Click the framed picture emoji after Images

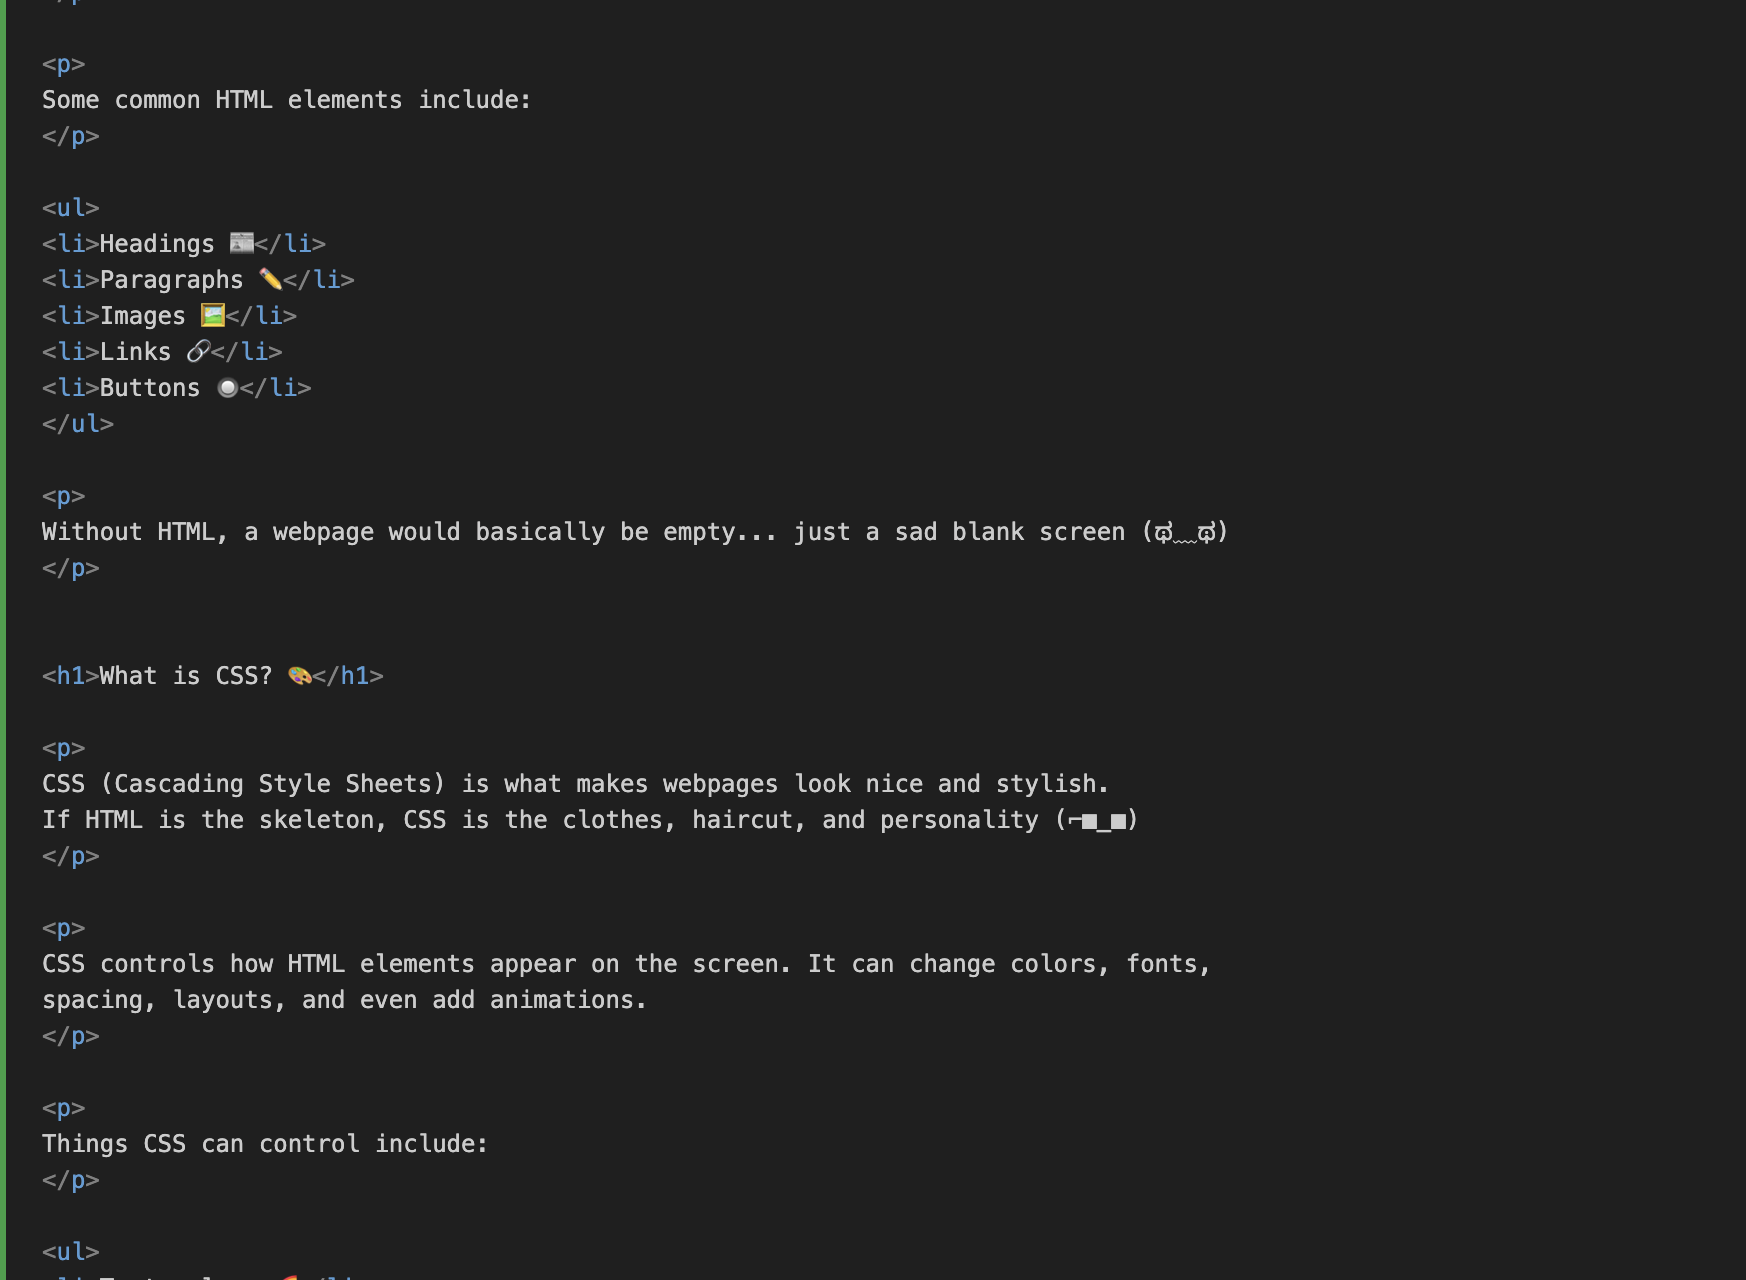212,315
